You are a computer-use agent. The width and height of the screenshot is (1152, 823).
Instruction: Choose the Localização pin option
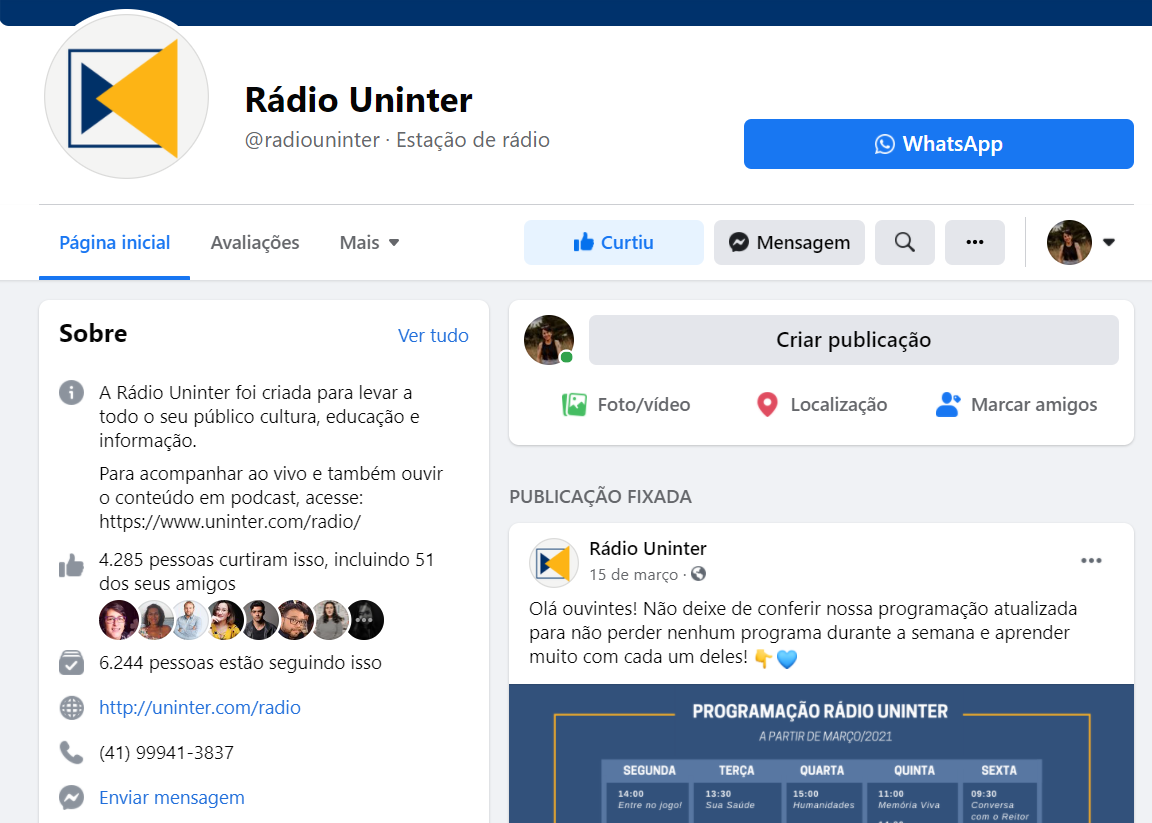[x=821, y=405]
